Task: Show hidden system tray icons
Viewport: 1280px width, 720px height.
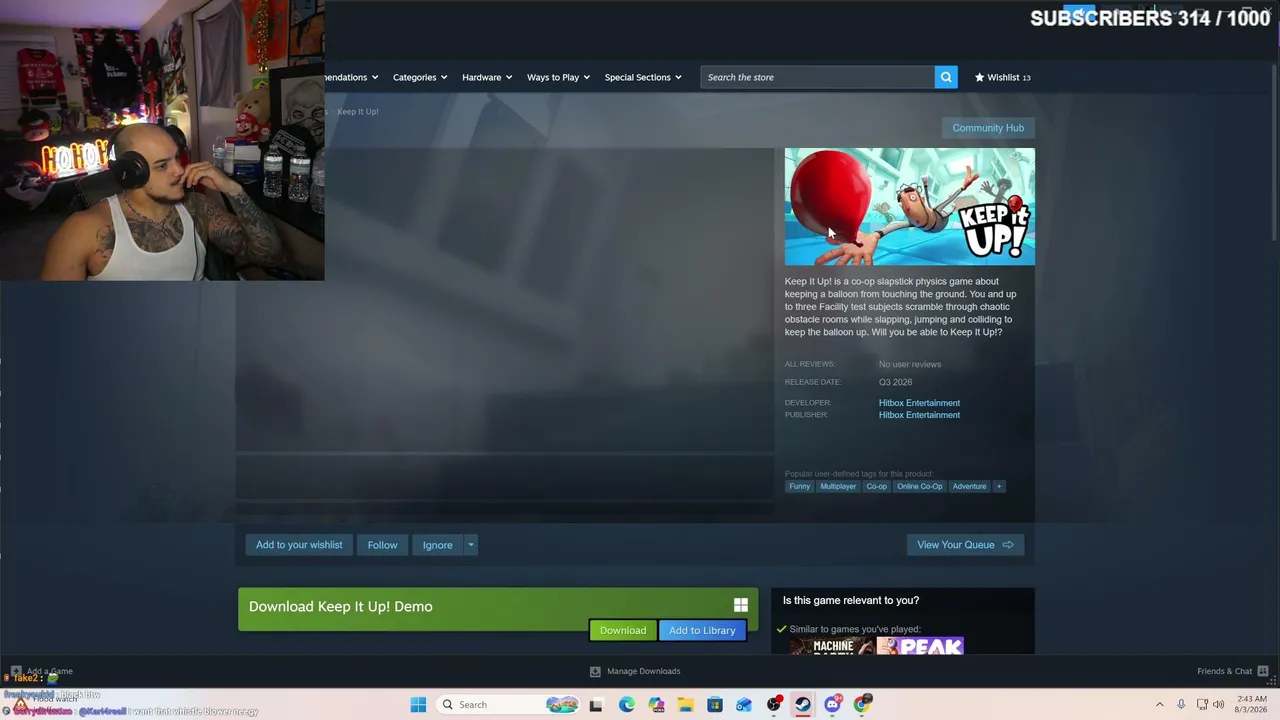Action: pyautogui.click(x=1160, y=704)
